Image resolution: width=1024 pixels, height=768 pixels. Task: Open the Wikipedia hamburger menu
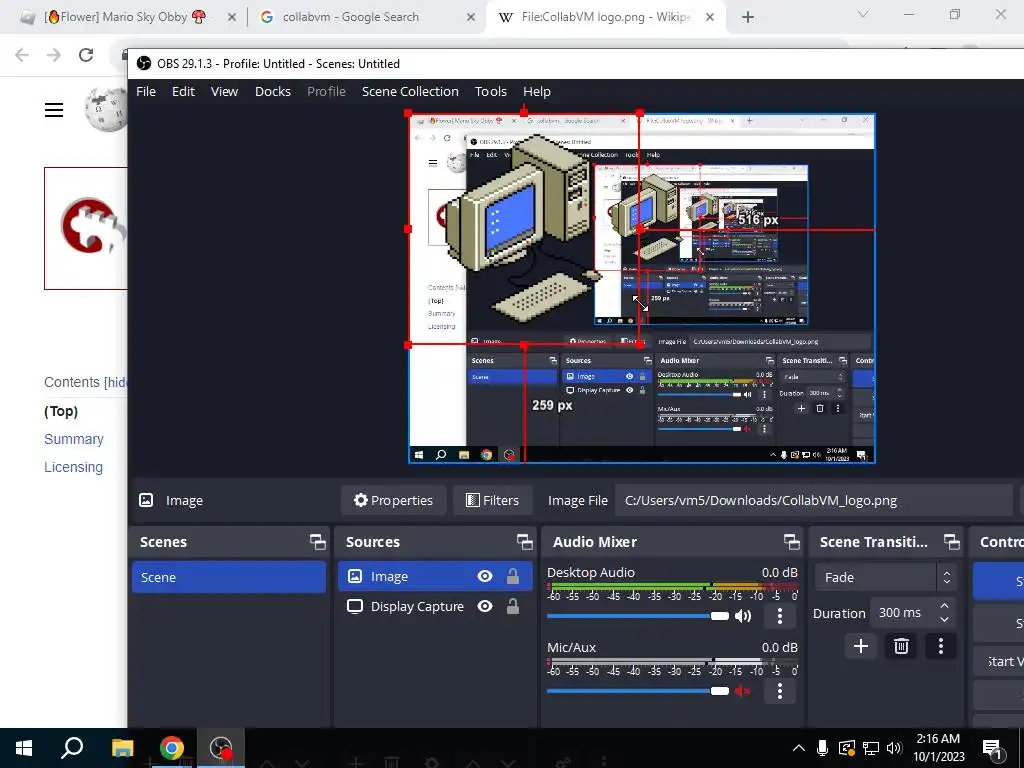(54, 110)
